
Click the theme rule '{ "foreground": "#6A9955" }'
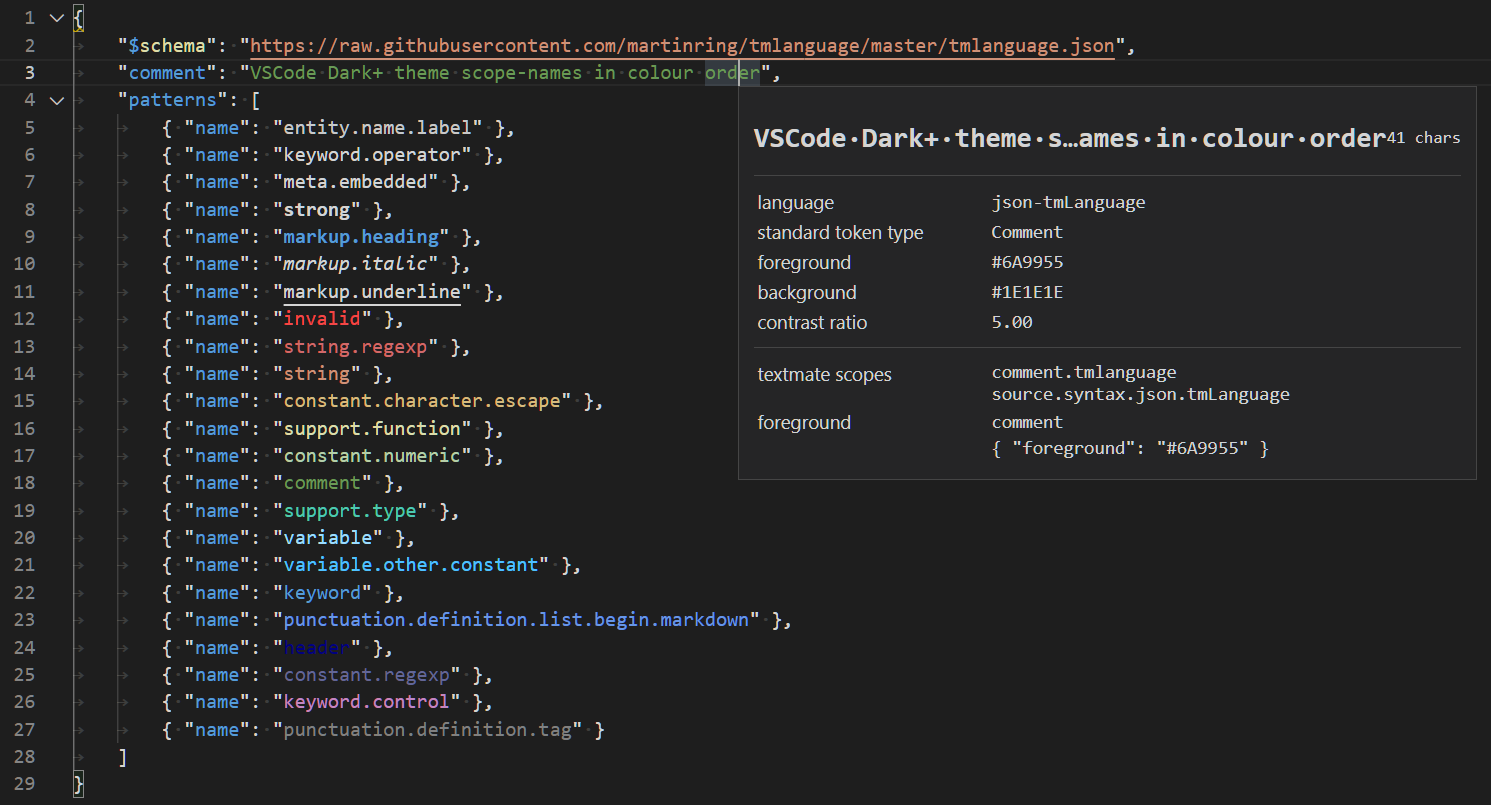pyautogui.click(x=1130, y=448)
